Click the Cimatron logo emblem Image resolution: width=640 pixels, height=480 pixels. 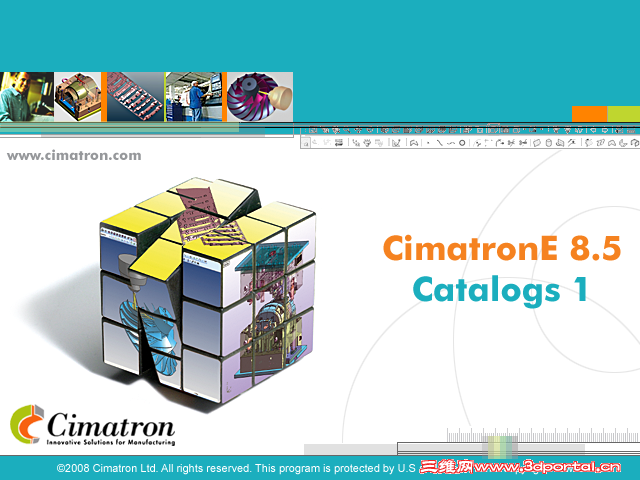click(x=27, y=424)
